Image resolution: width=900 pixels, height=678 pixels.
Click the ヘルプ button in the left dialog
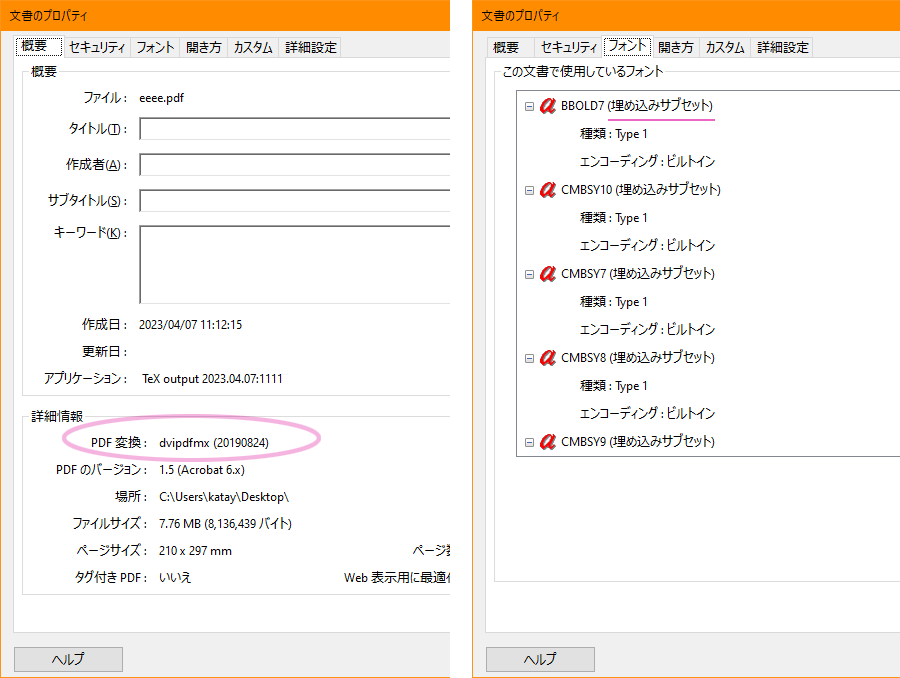(x=68, y=659)
